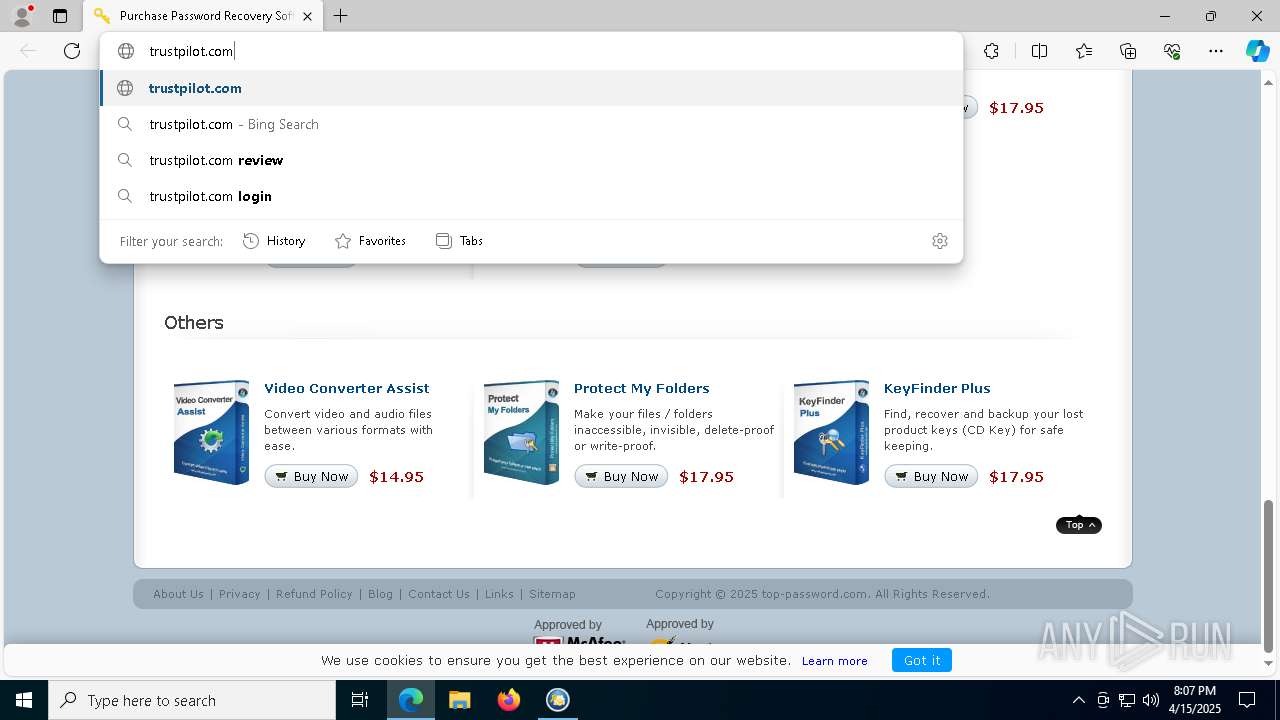Click the KeyFinder Plus box image
1280x720 pixels.
[831, 432]
